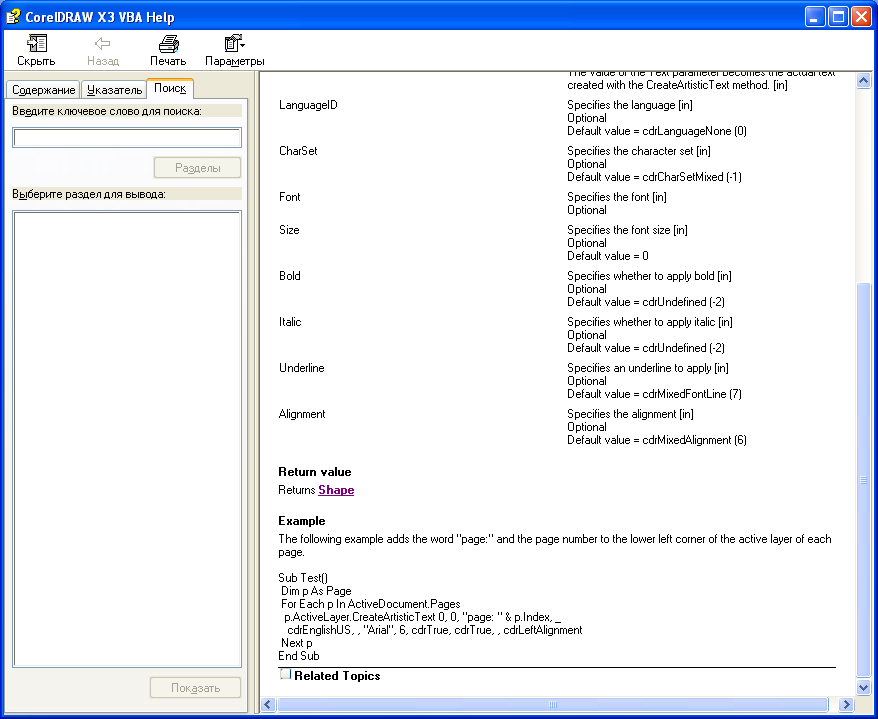Open the Параметры (Options) toolbar icon
Viewport: 878px width, 719px height.
pyautogui.click(x=234, y=43)
